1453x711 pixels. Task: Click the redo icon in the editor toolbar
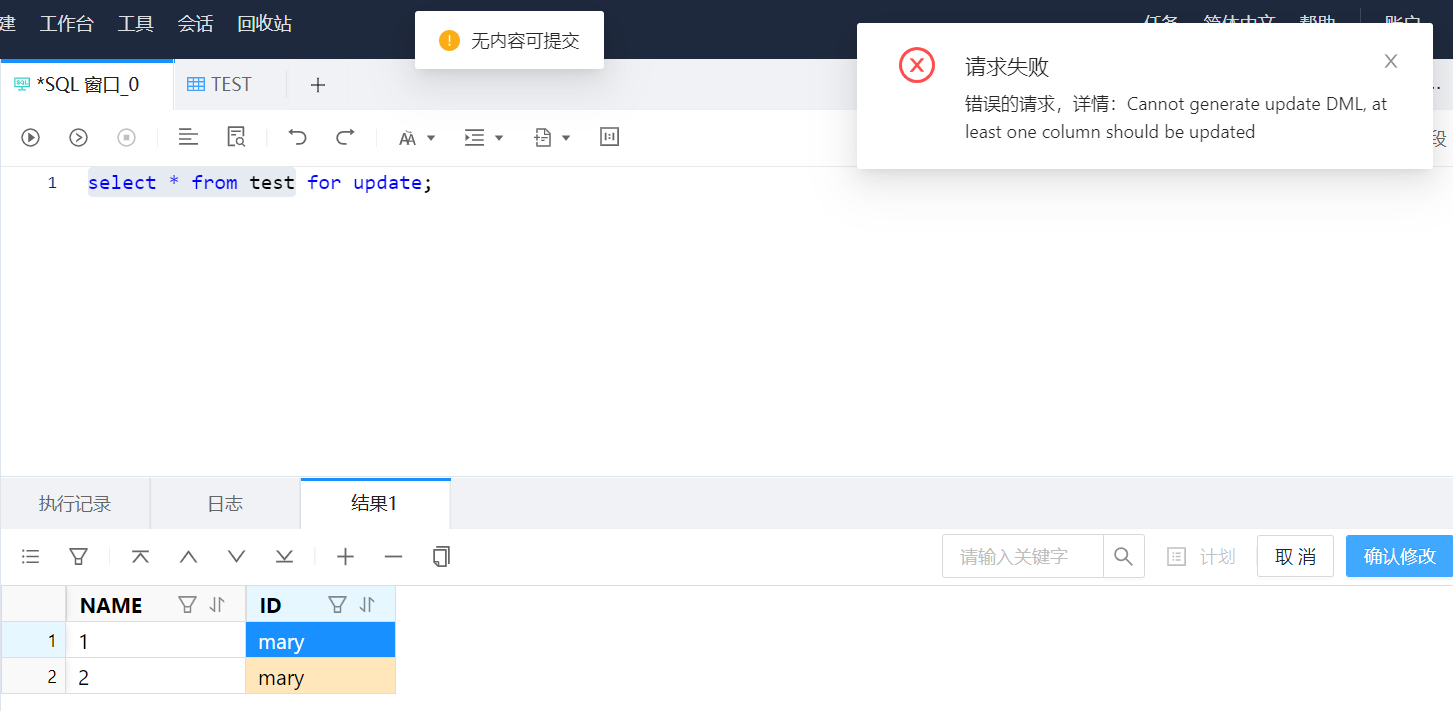pyautogui.click(x=347, y=137)
